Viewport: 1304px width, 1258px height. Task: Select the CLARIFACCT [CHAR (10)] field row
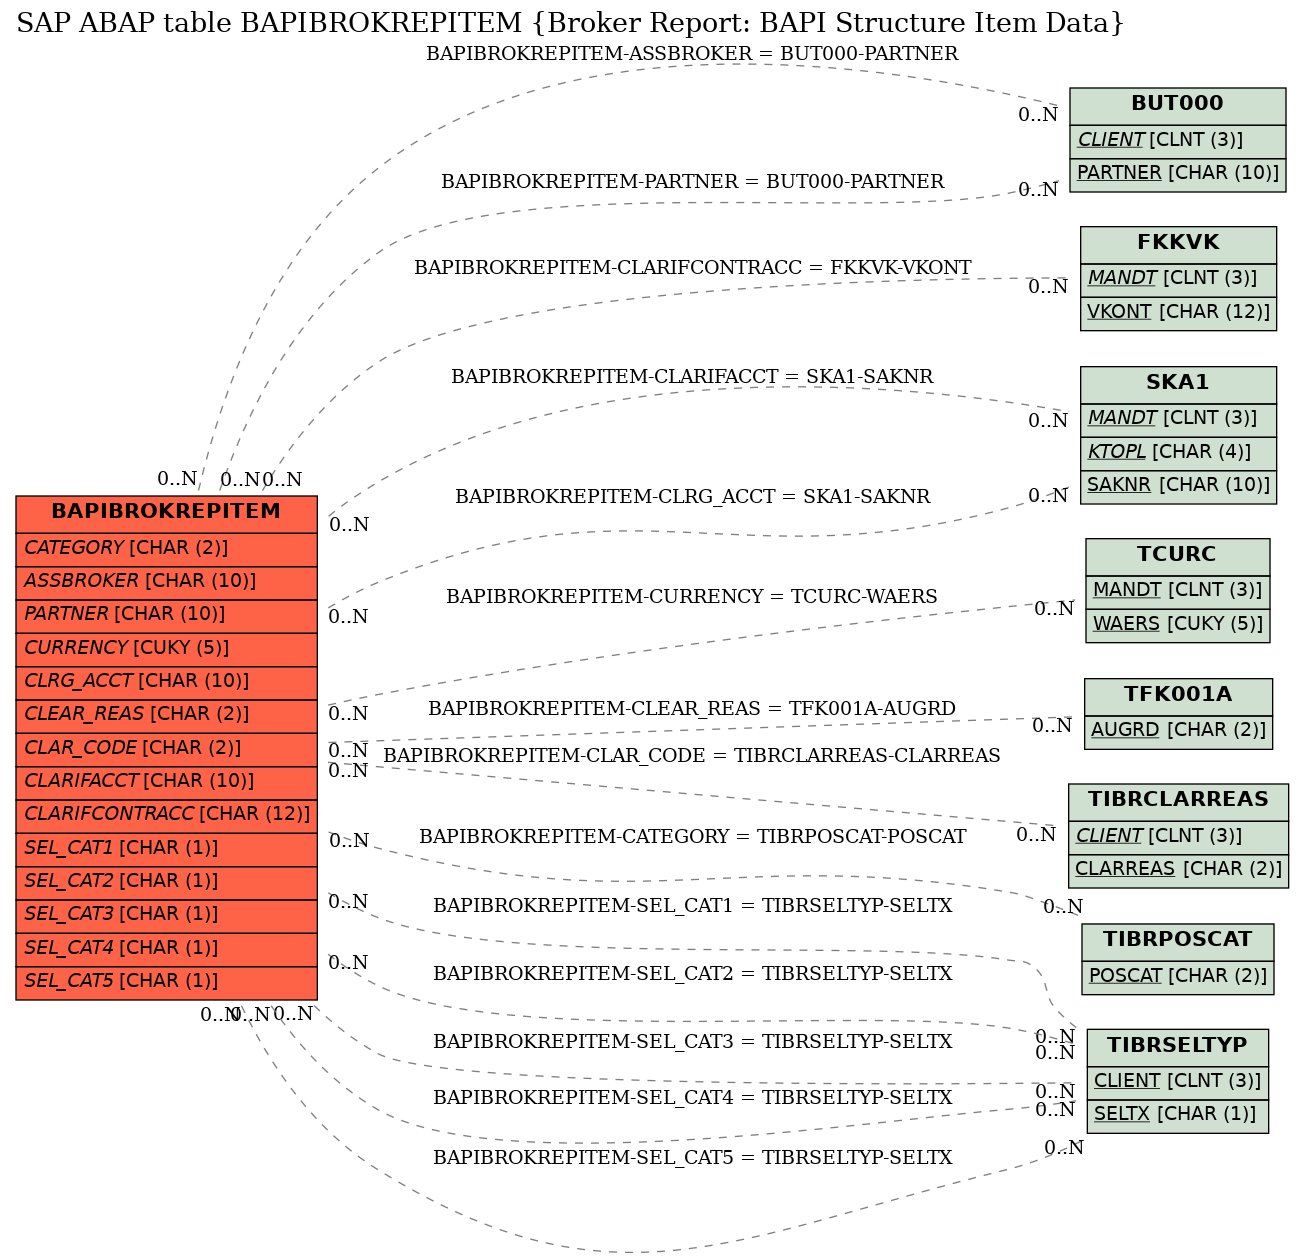pos(167,782)
